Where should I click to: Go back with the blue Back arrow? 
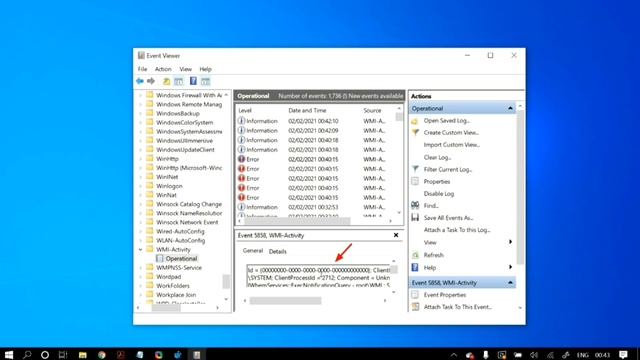(x=140, y=81)
